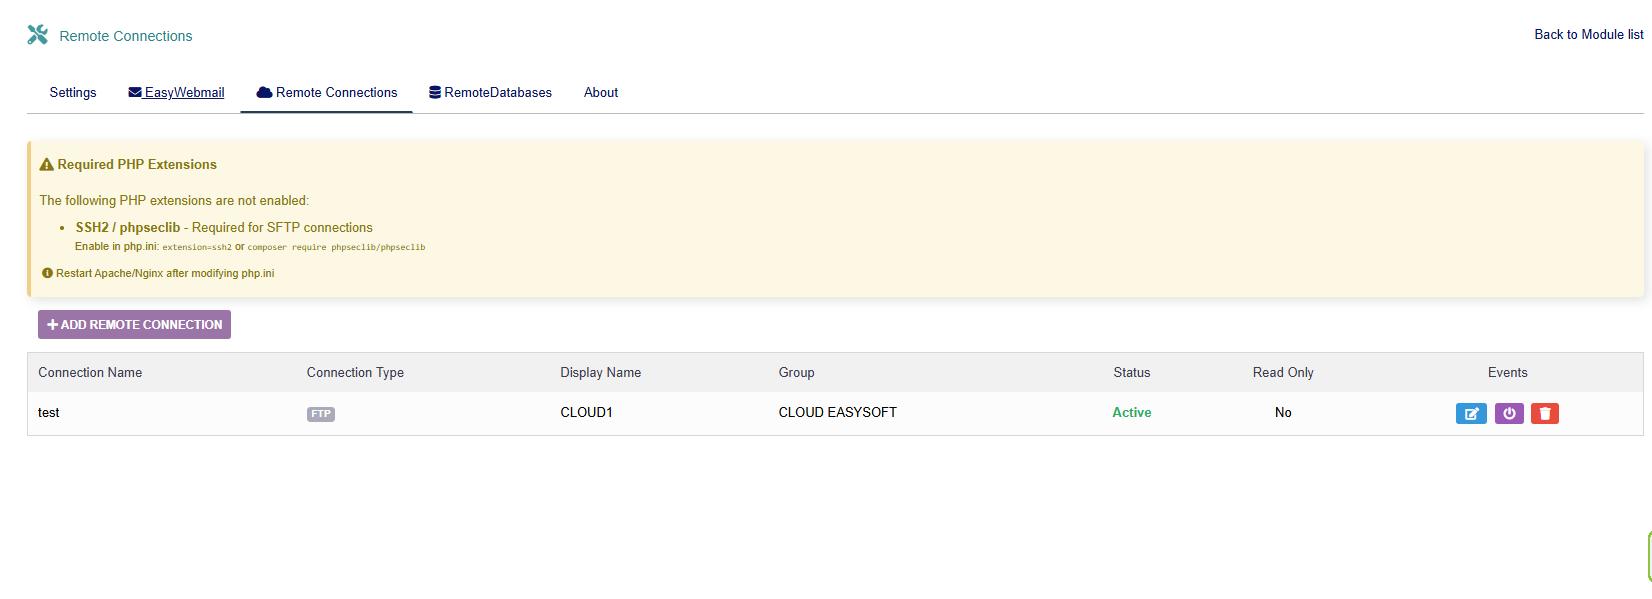Click the red trash icon for test connection
The width and height of the screenshot is (1652, 599).
[x=1545, y=413]
